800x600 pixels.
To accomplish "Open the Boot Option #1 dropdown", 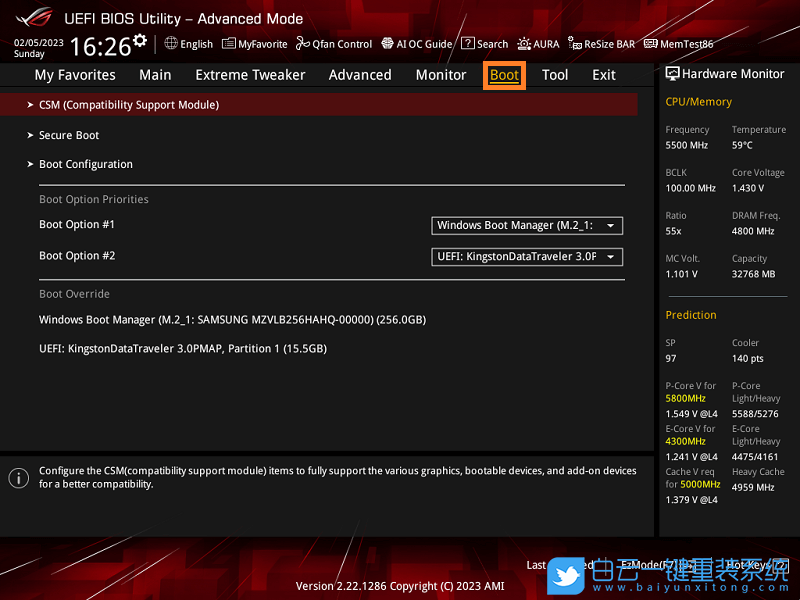I will (526, 225).
